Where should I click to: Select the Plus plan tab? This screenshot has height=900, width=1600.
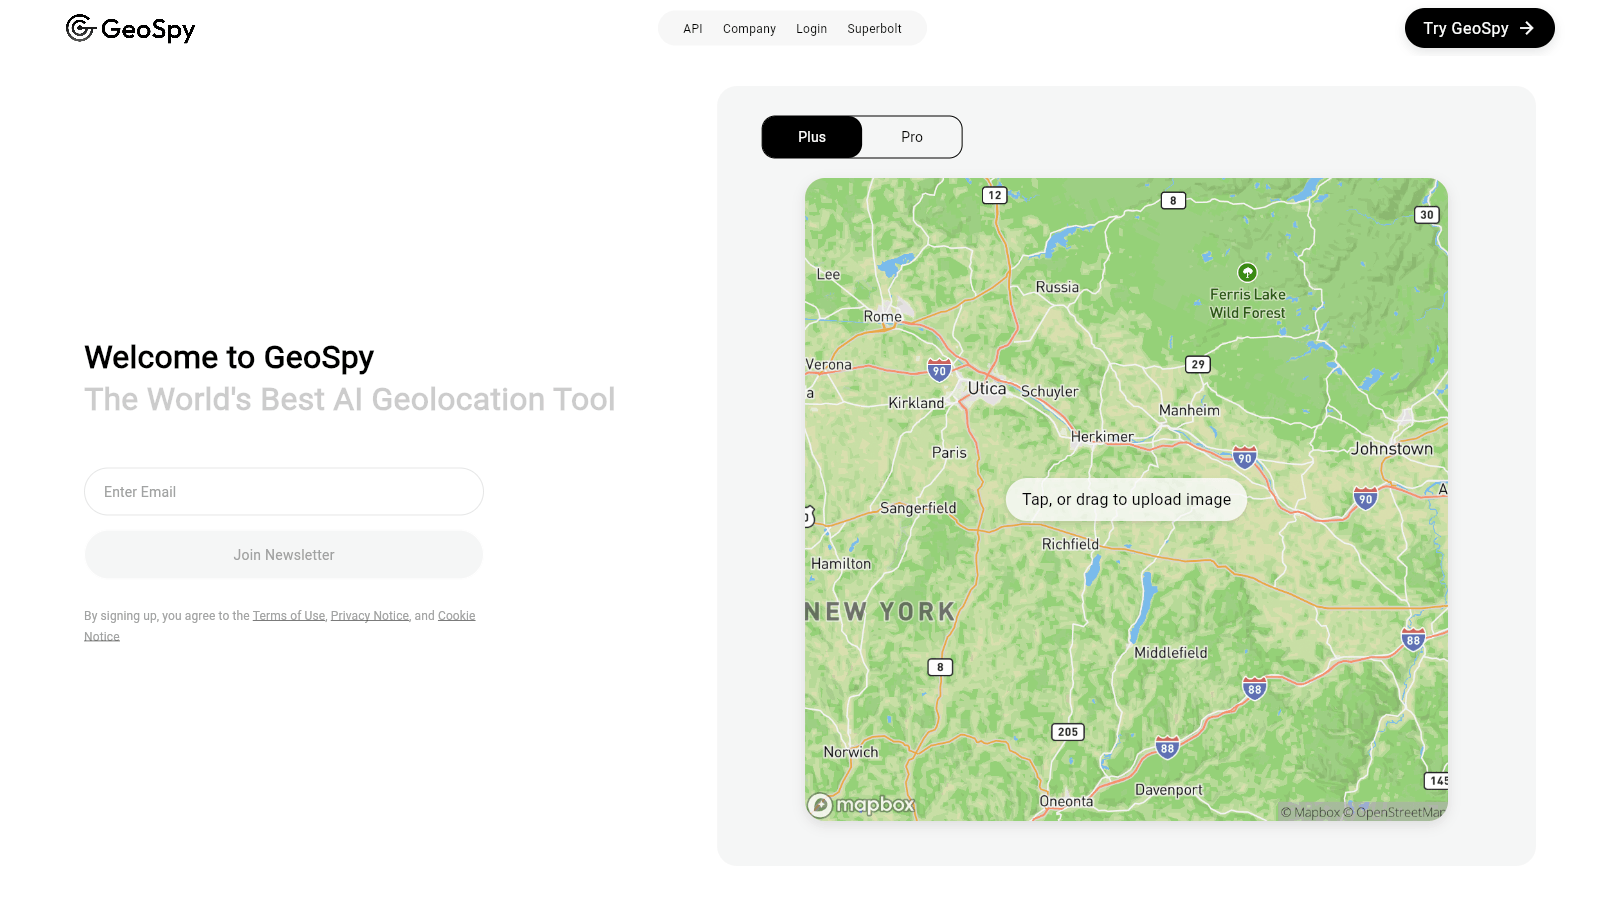(x=812, y=137)
